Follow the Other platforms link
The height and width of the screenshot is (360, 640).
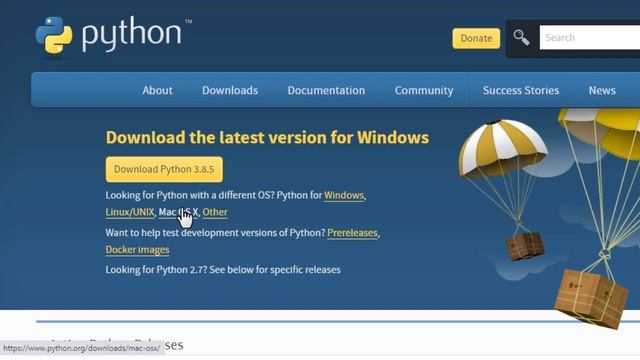215,212
